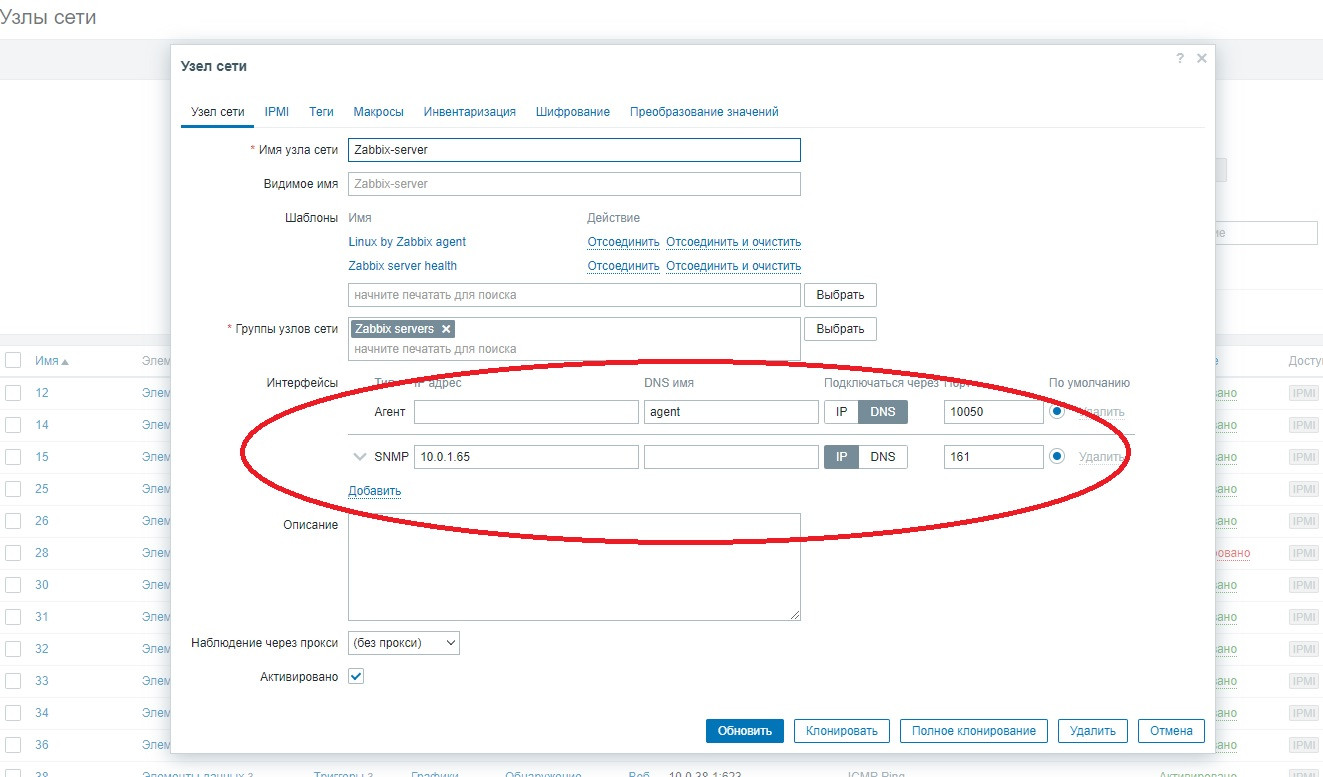Select the Узел сети tab
This screenshot has width=1323, height=777.
(218, 112)
